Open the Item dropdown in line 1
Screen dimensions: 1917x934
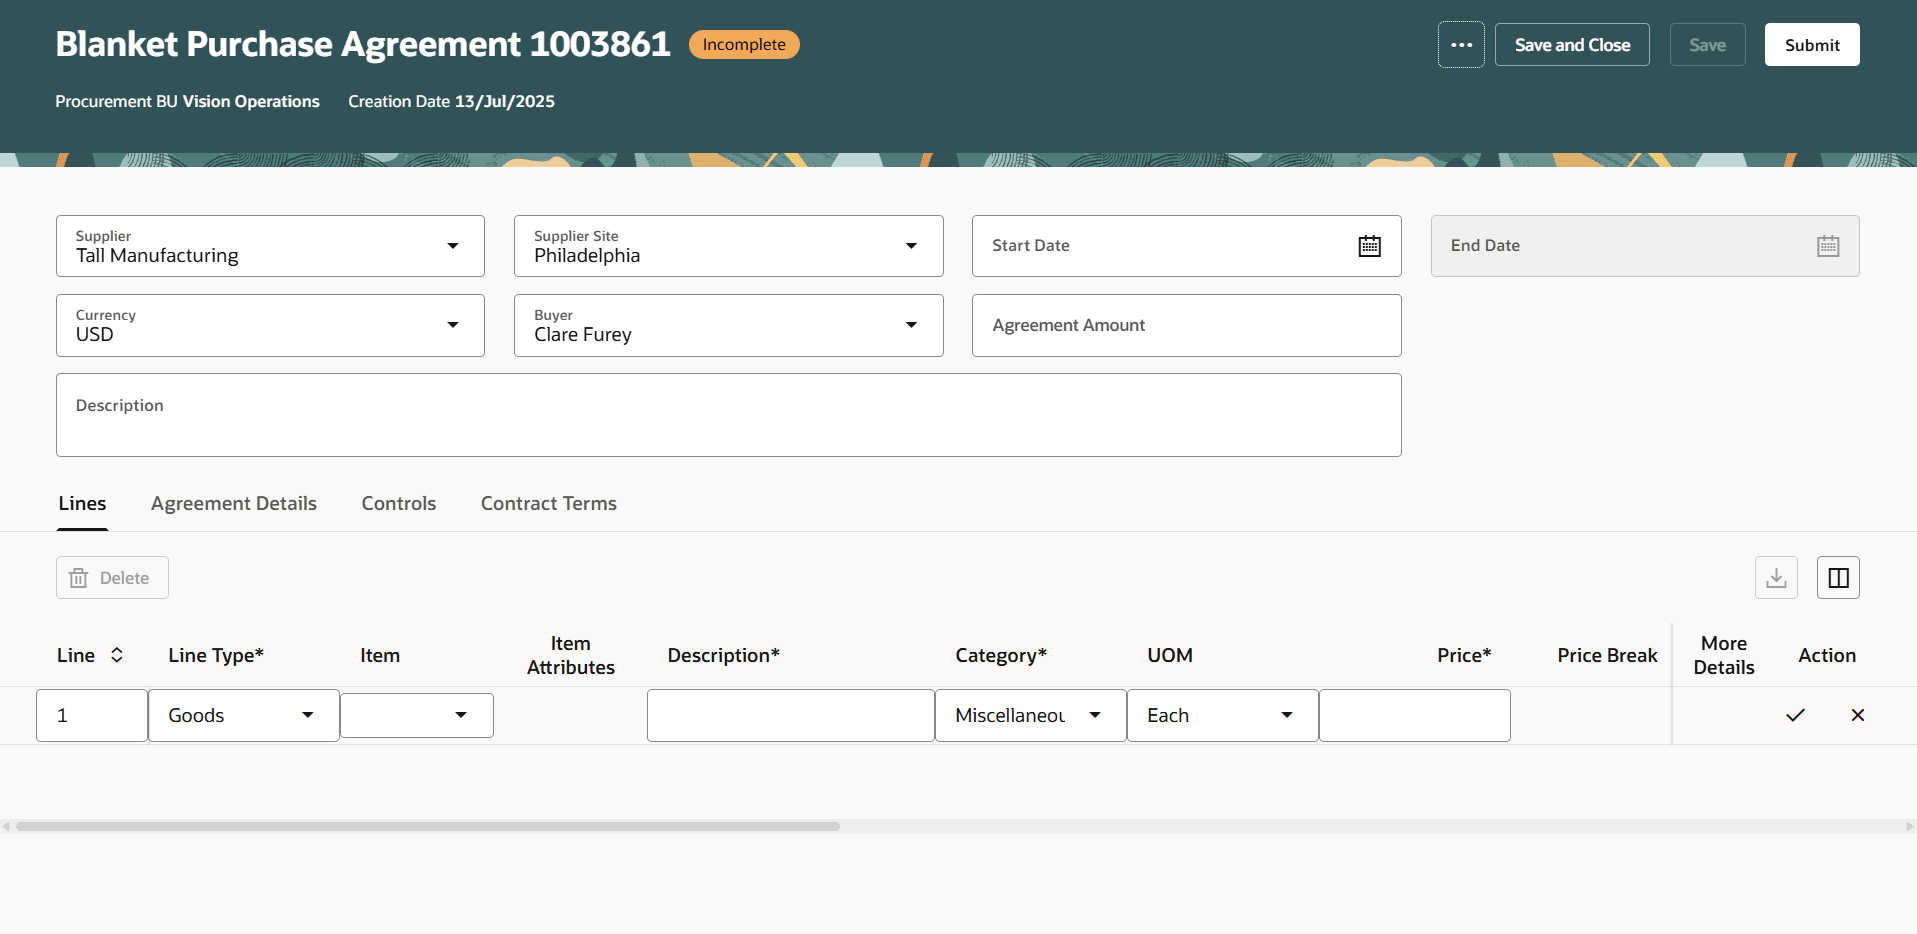pyautogui.click(x=461, y=715)
